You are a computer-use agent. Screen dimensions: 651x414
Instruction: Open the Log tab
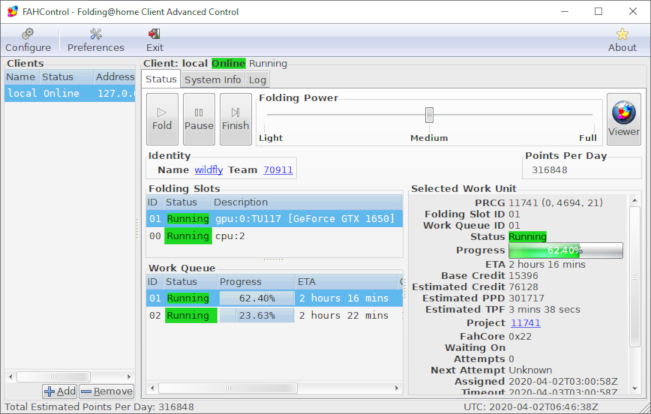257,80
